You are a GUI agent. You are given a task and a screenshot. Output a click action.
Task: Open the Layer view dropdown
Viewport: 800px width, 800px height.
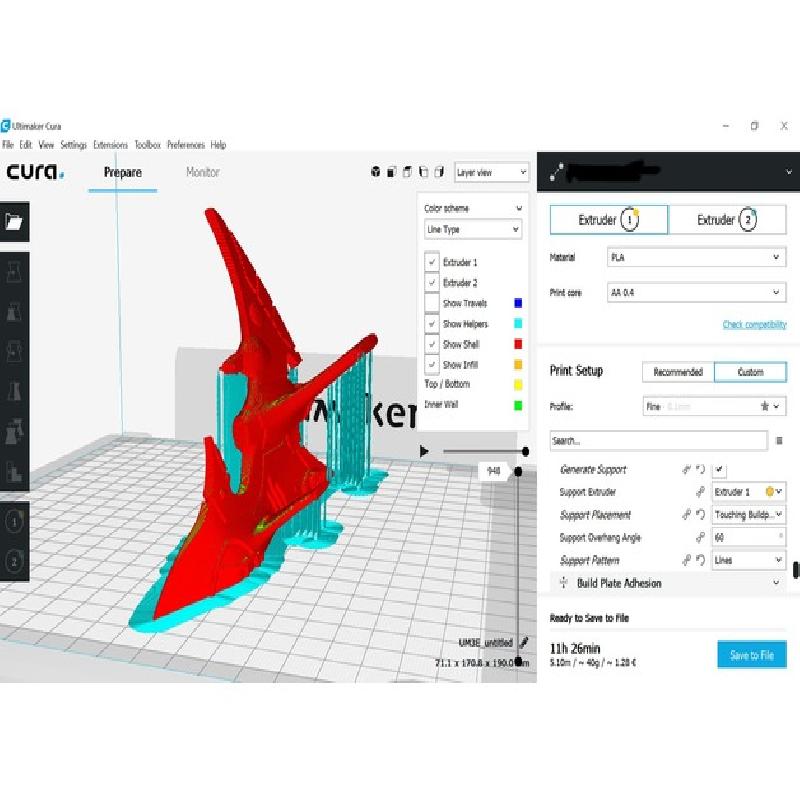point(491,172)
